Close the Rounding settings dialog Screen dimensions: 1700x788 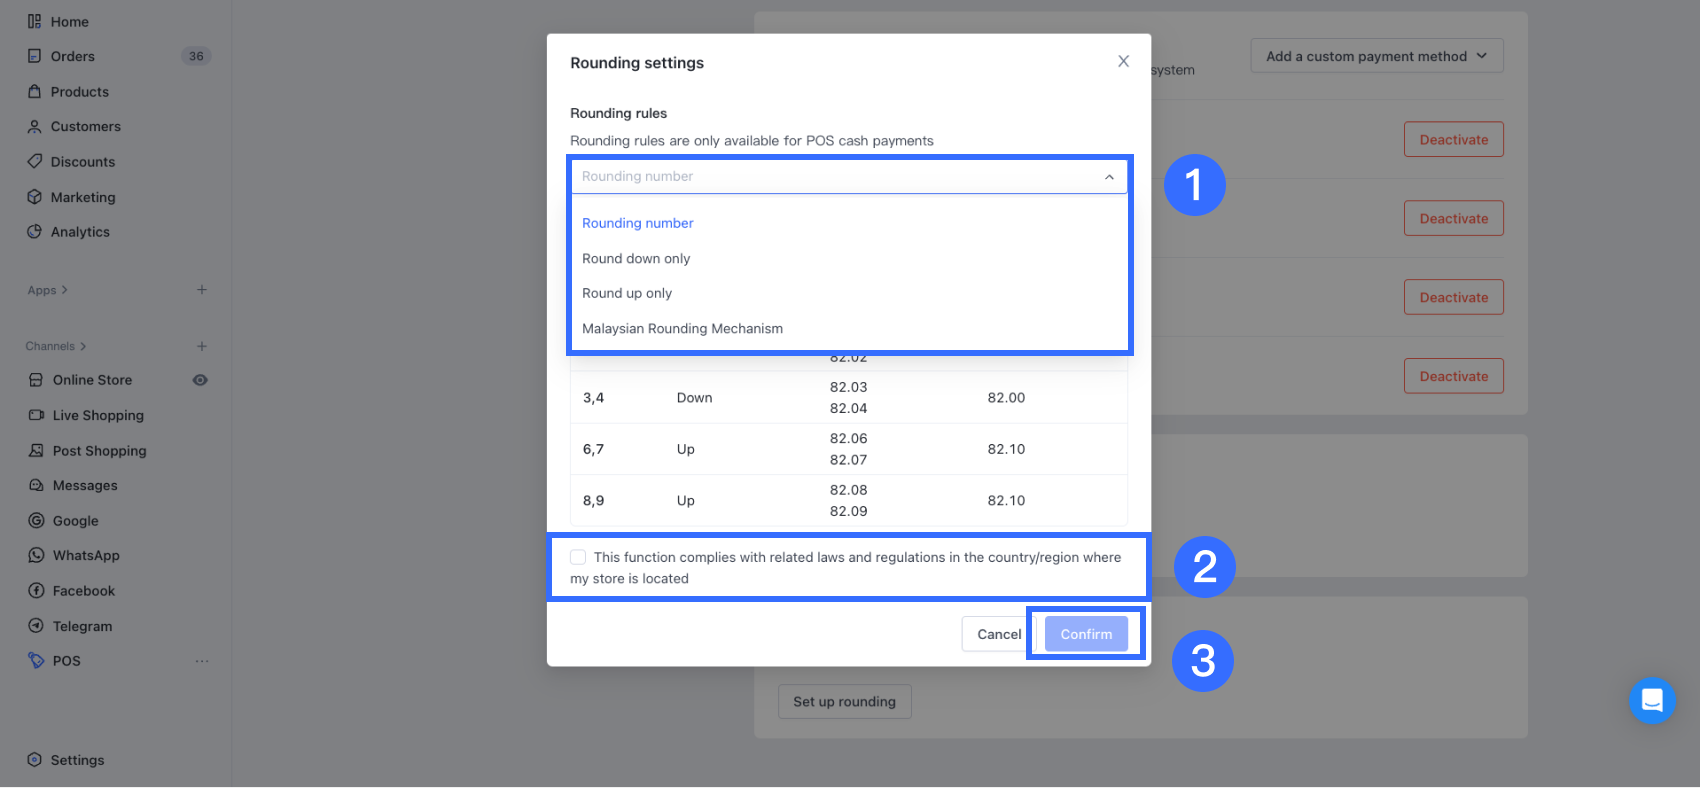pos(1123,62)
